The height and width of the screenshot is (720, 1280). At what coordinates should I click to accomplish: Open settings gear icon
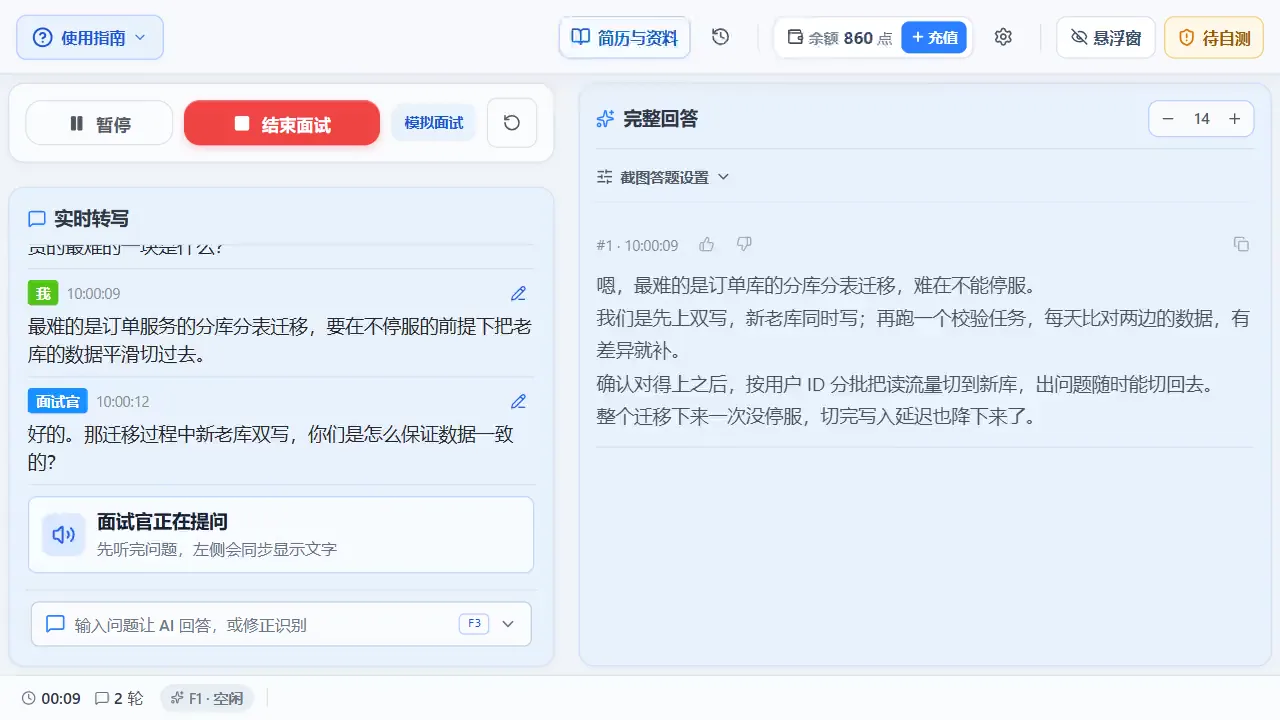[x=1003, y=37]
